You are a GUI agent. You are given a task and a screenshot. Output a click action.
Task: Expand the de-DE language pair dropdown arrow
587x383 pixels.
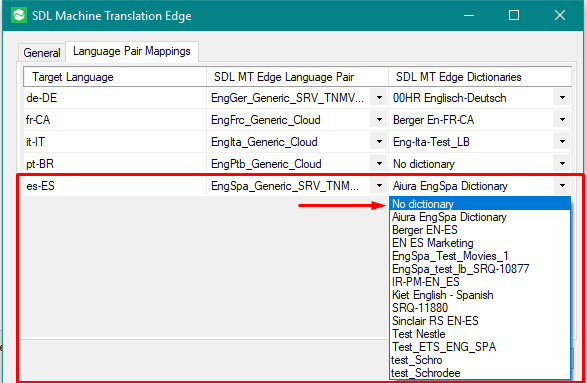tap(379, 98)
